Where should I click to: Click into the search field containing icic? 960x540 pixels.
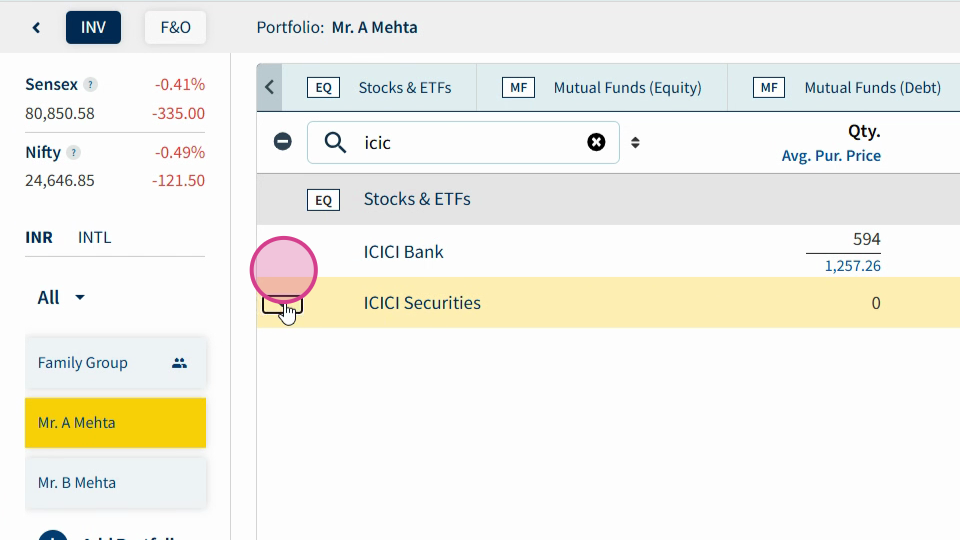point(463,143)
